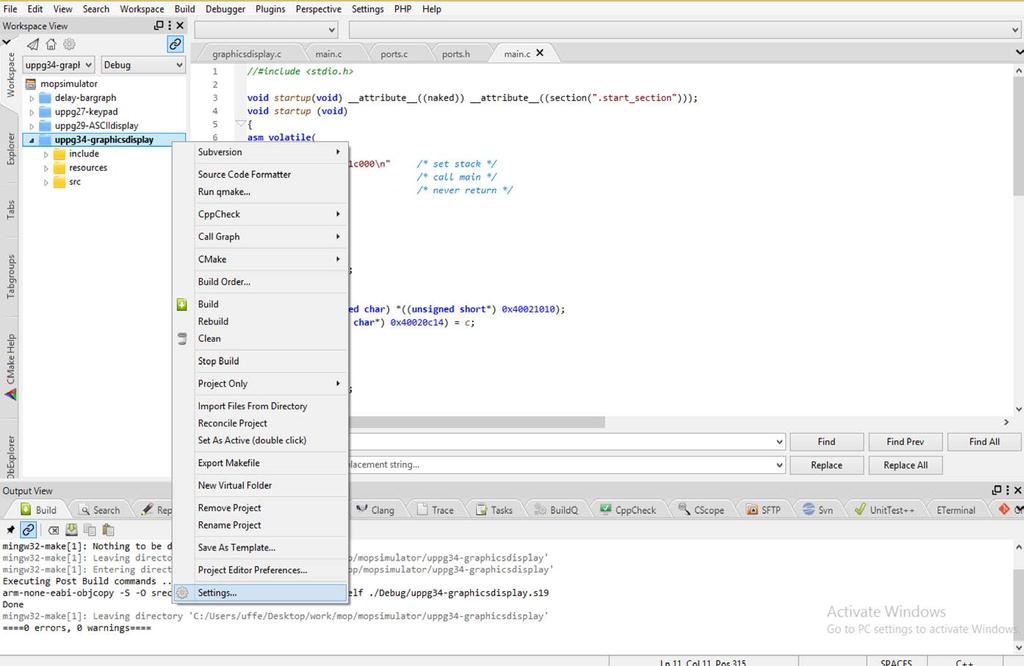Click the Find Prev button
1024x666 pixels.
(905, 442)
